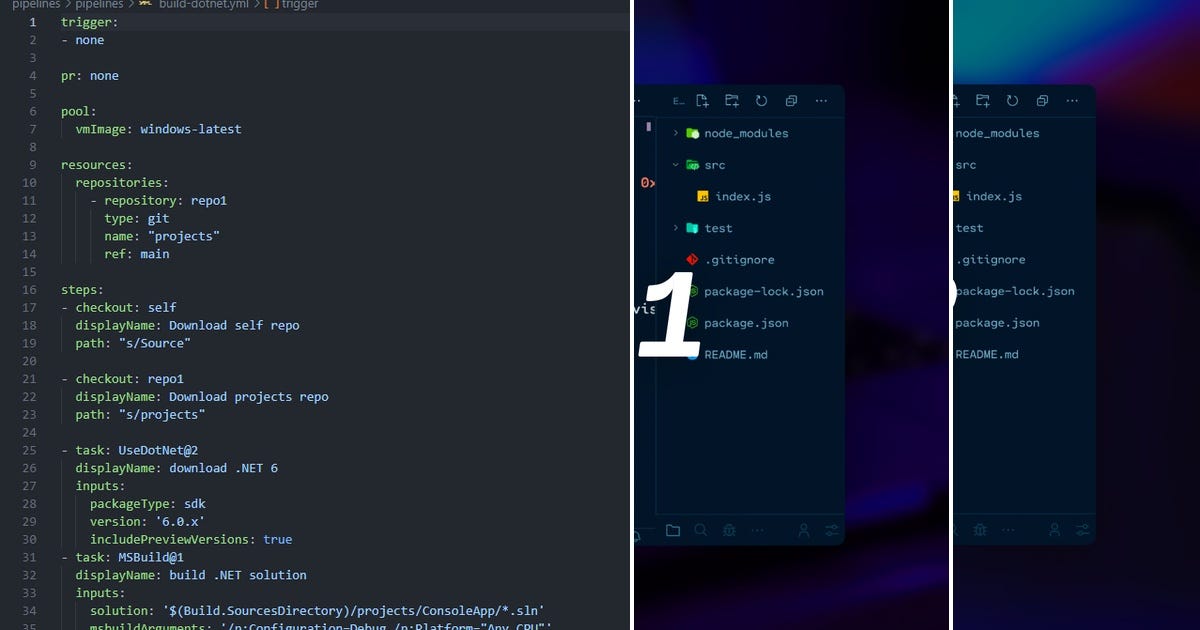
Task: Open the Accounts profile icon
Action: pos(803,530)
